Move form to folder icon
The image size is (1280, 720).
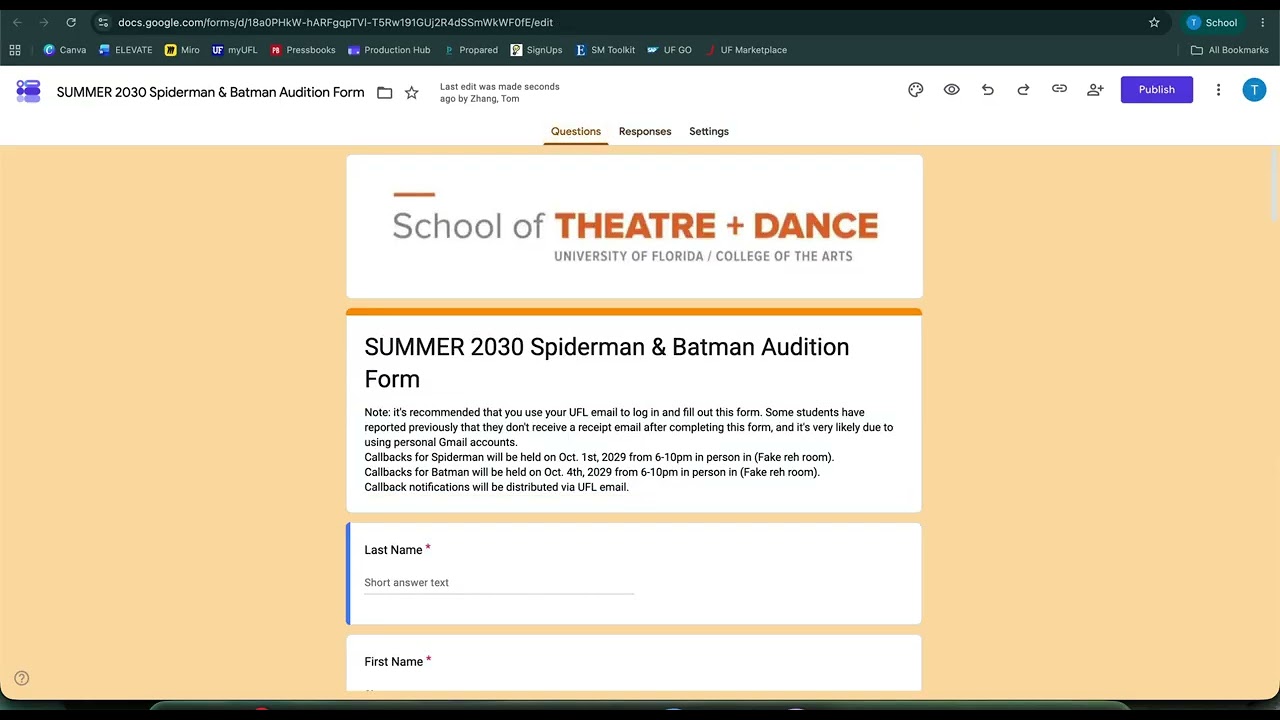384,93
